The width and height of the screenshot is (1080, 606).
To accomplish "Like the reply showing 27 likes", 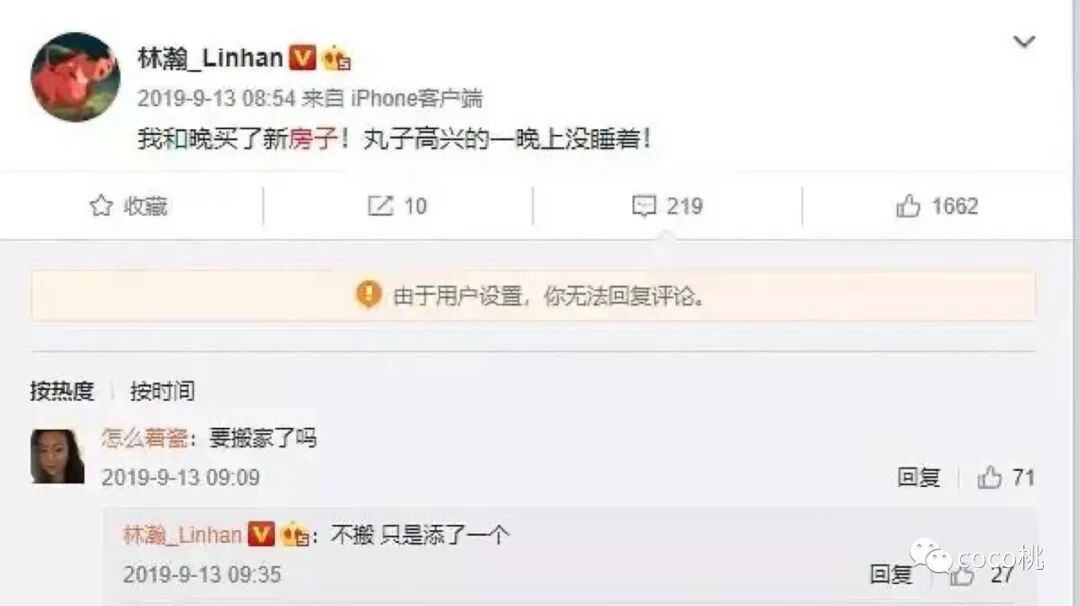I will pos(962,574).
